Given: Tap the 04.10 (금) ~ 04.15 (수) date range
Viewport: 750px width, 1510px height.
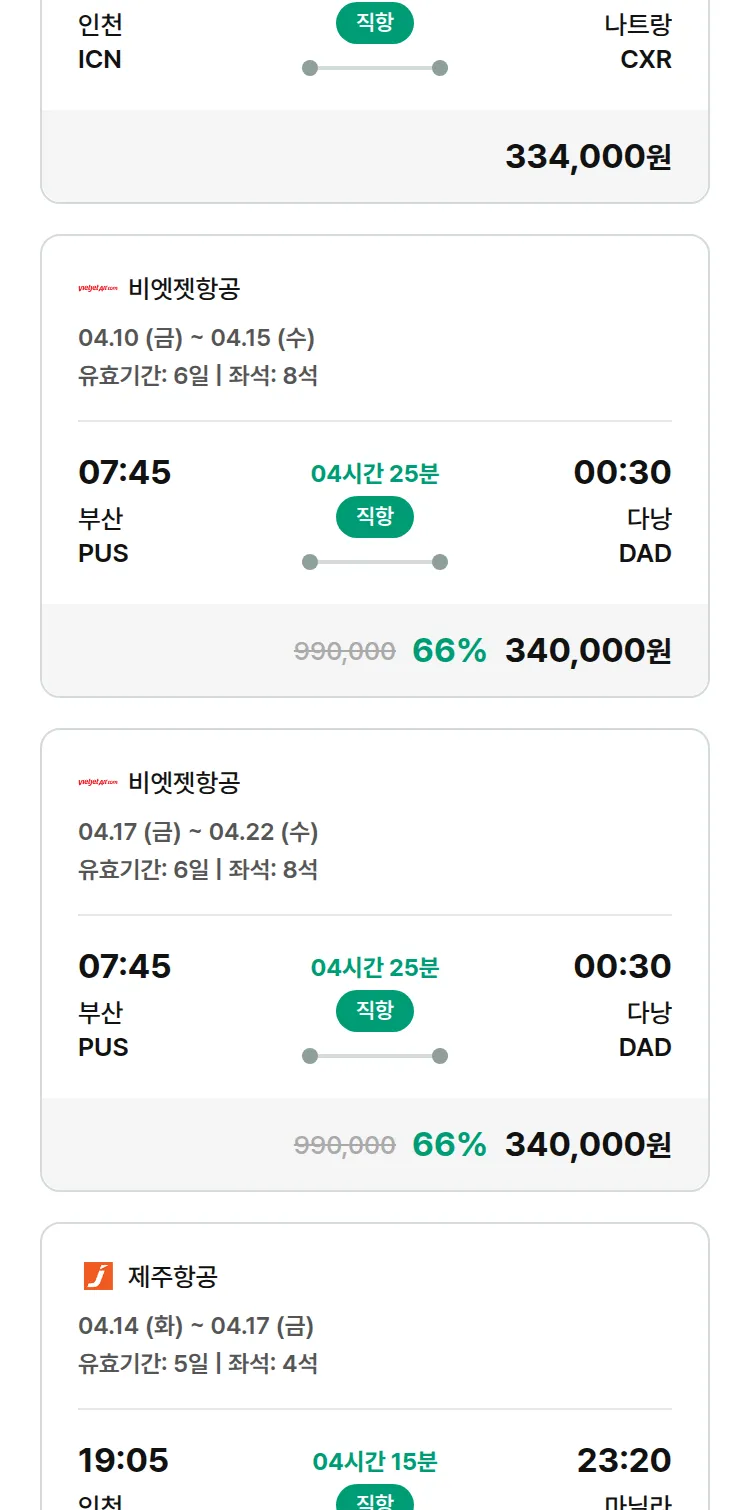Looking at the screenshot, I should click(196, 338).
